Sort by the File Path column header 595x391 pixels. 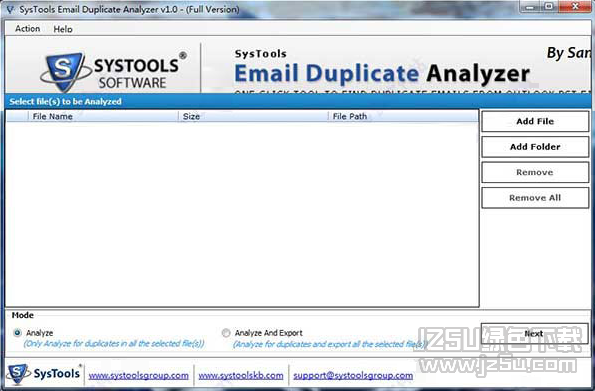[x=403, y=116]
